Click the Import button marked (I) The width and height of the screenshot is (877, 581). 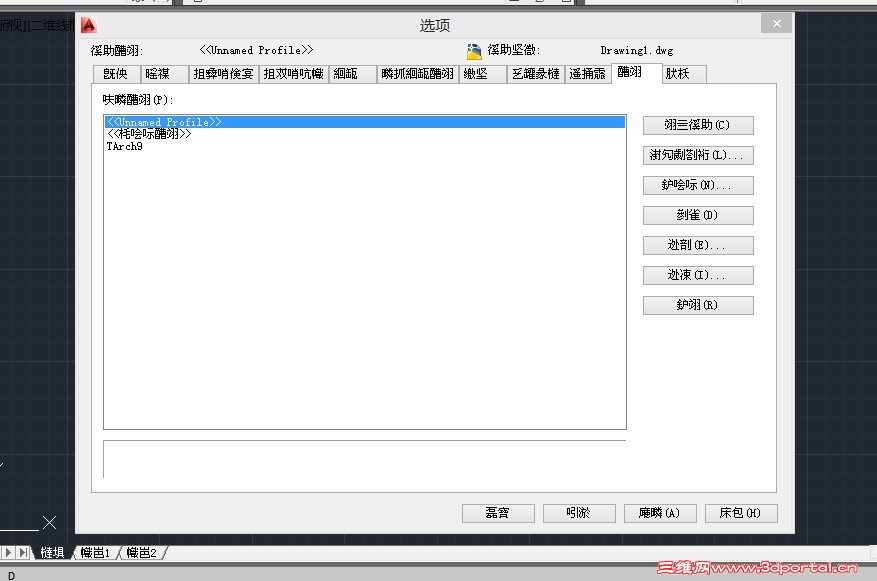pos(698,275)
